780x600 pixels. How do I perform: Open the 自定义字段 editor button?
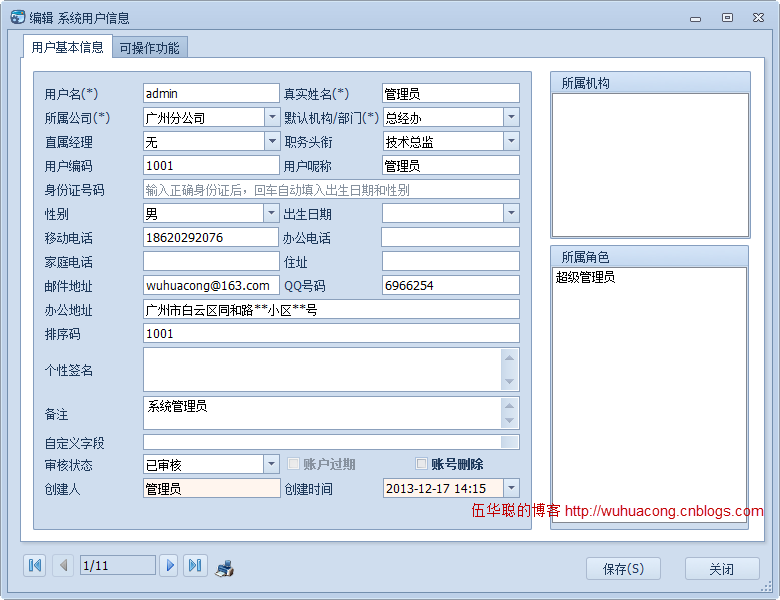coord(509,442)
